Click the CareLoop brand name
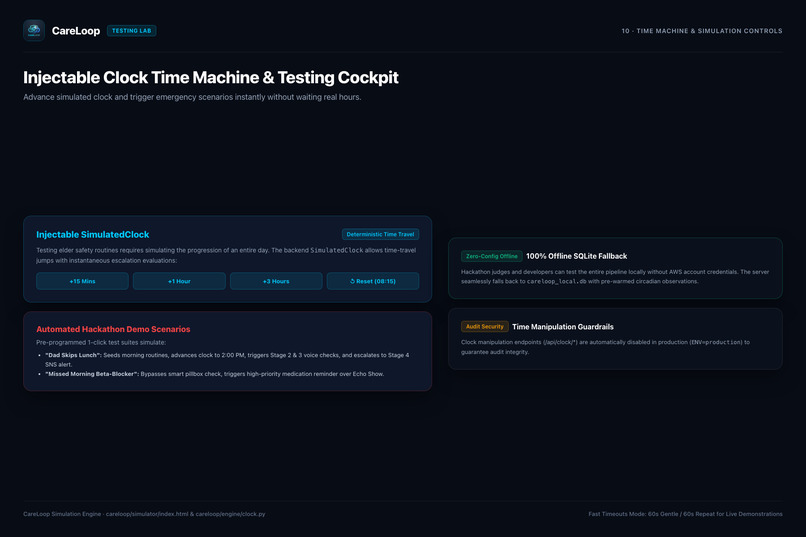The image size is (806, 537). click(76, 31)
